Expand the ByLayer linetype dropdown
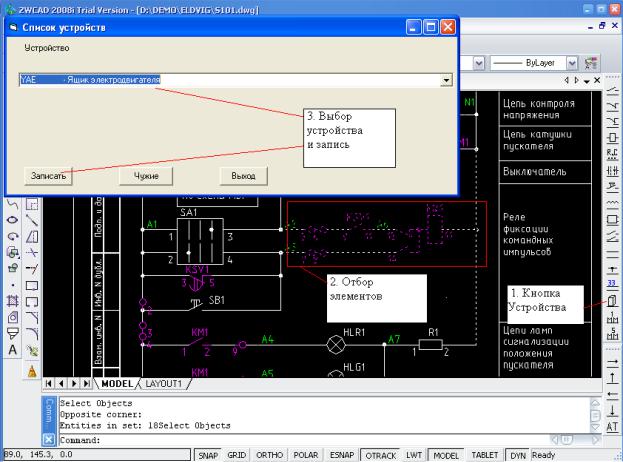 click(x=574, y=61)
